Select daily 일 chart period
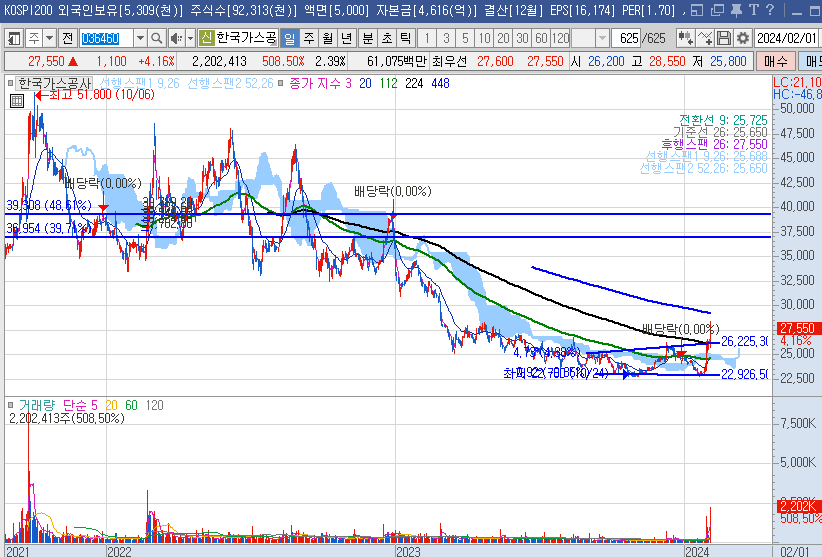The width and height of the screenshot is (822, 557). pyautogui.click(x=289, y=38)
